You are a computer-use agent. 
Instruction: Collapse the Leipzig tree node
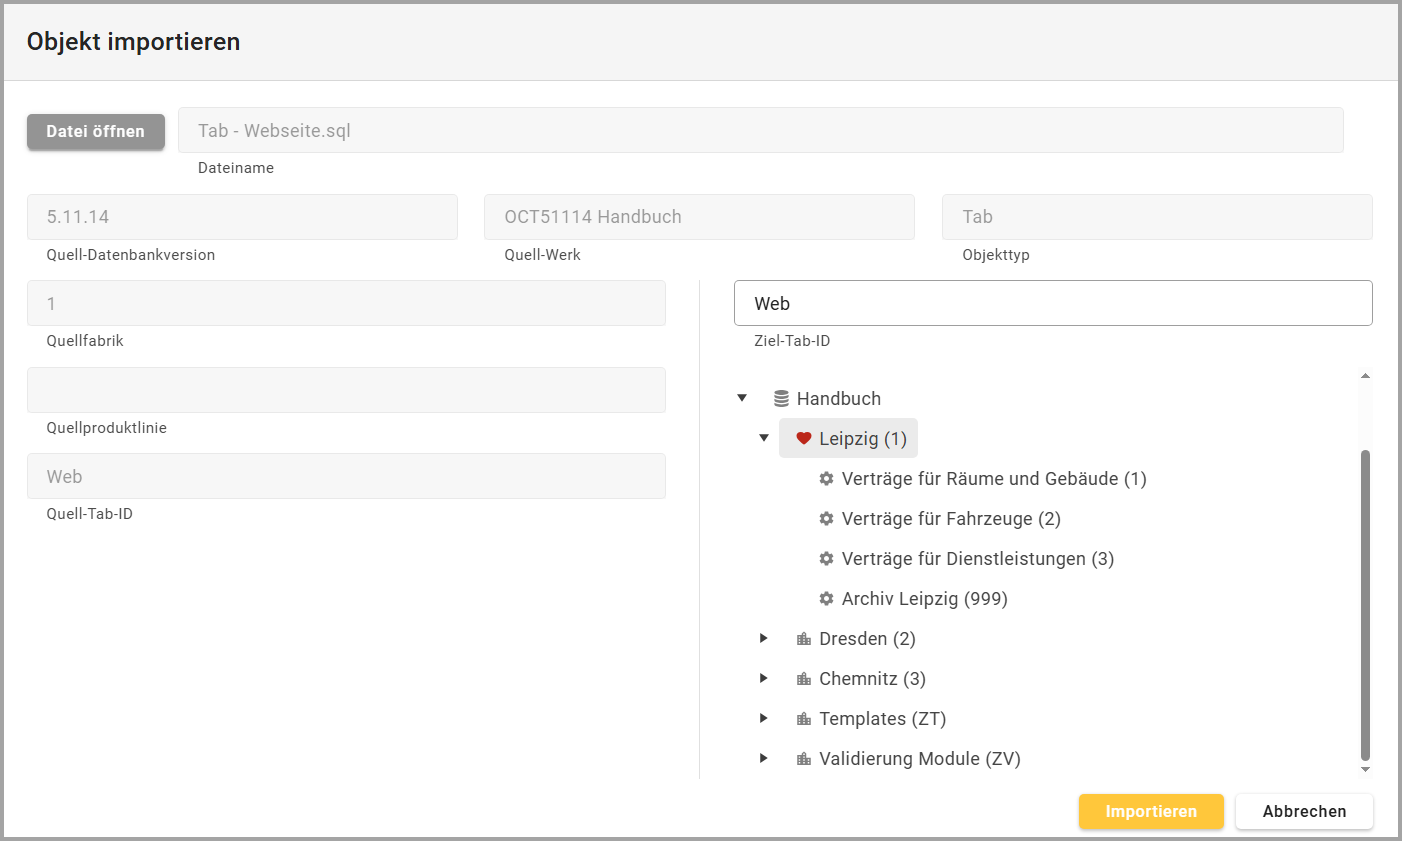click(x=764, y=438)
